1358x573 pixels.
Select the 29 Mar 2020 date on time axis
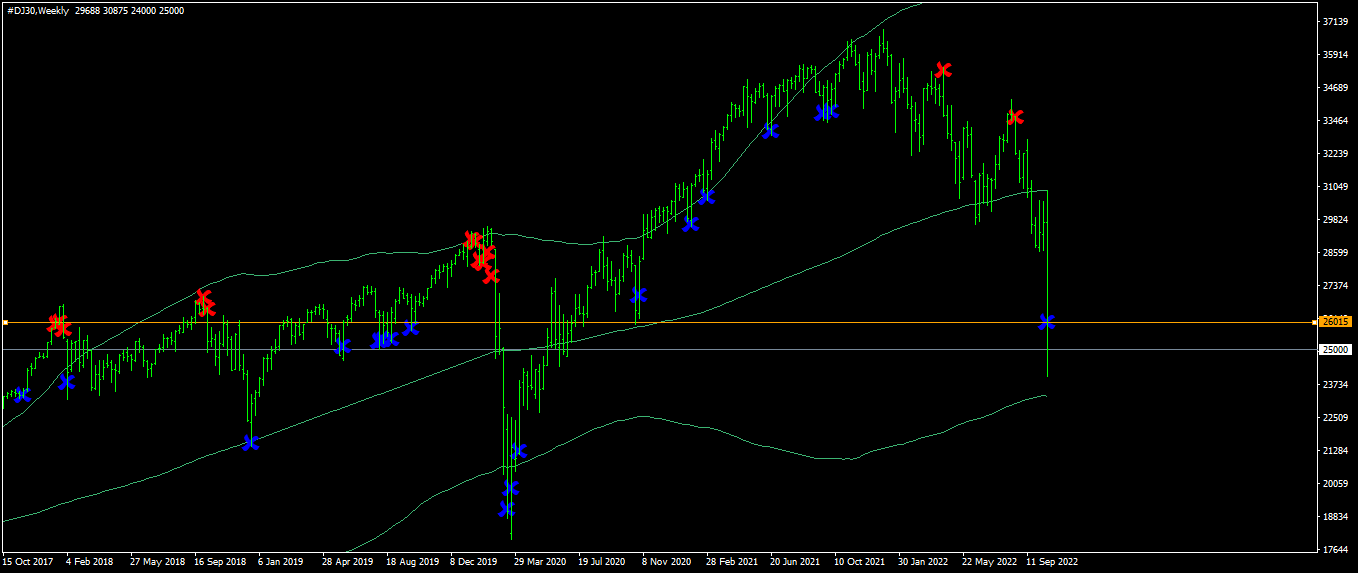click(540, 562)
